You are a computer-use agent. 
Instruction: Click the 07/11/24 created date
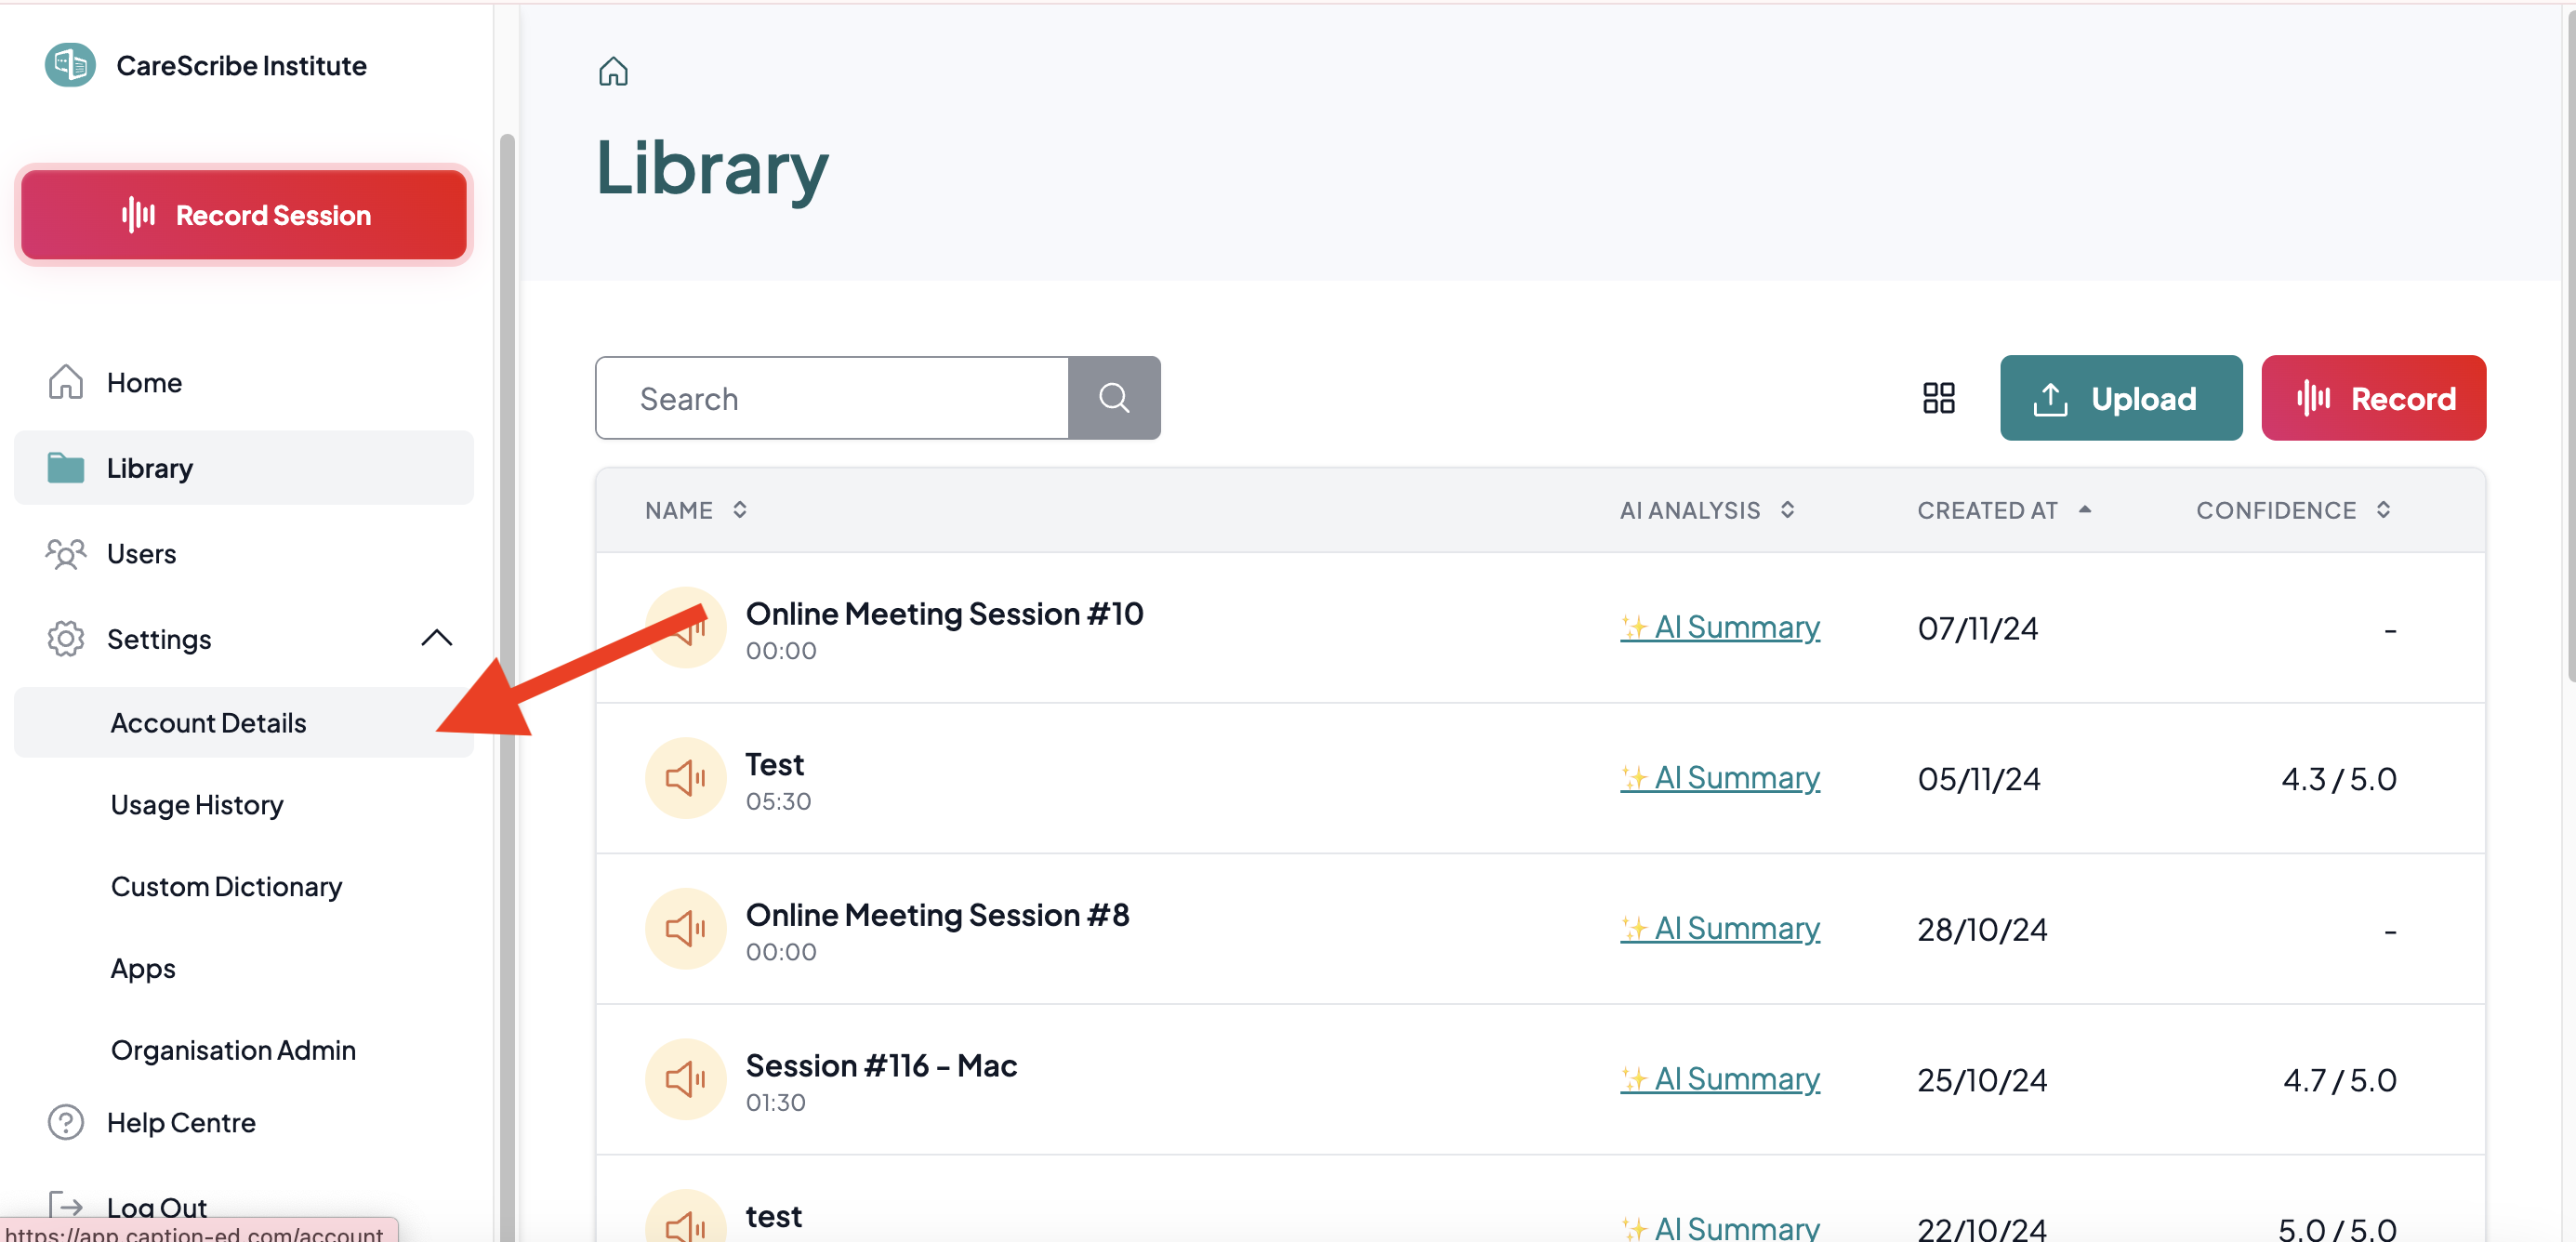(1977, 628)
